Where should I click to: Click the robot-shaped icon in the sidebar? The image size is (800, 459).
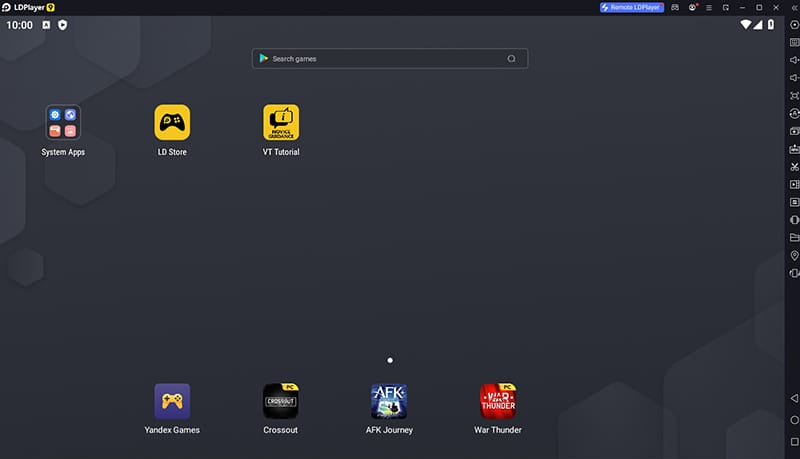[x=794, y=149]
